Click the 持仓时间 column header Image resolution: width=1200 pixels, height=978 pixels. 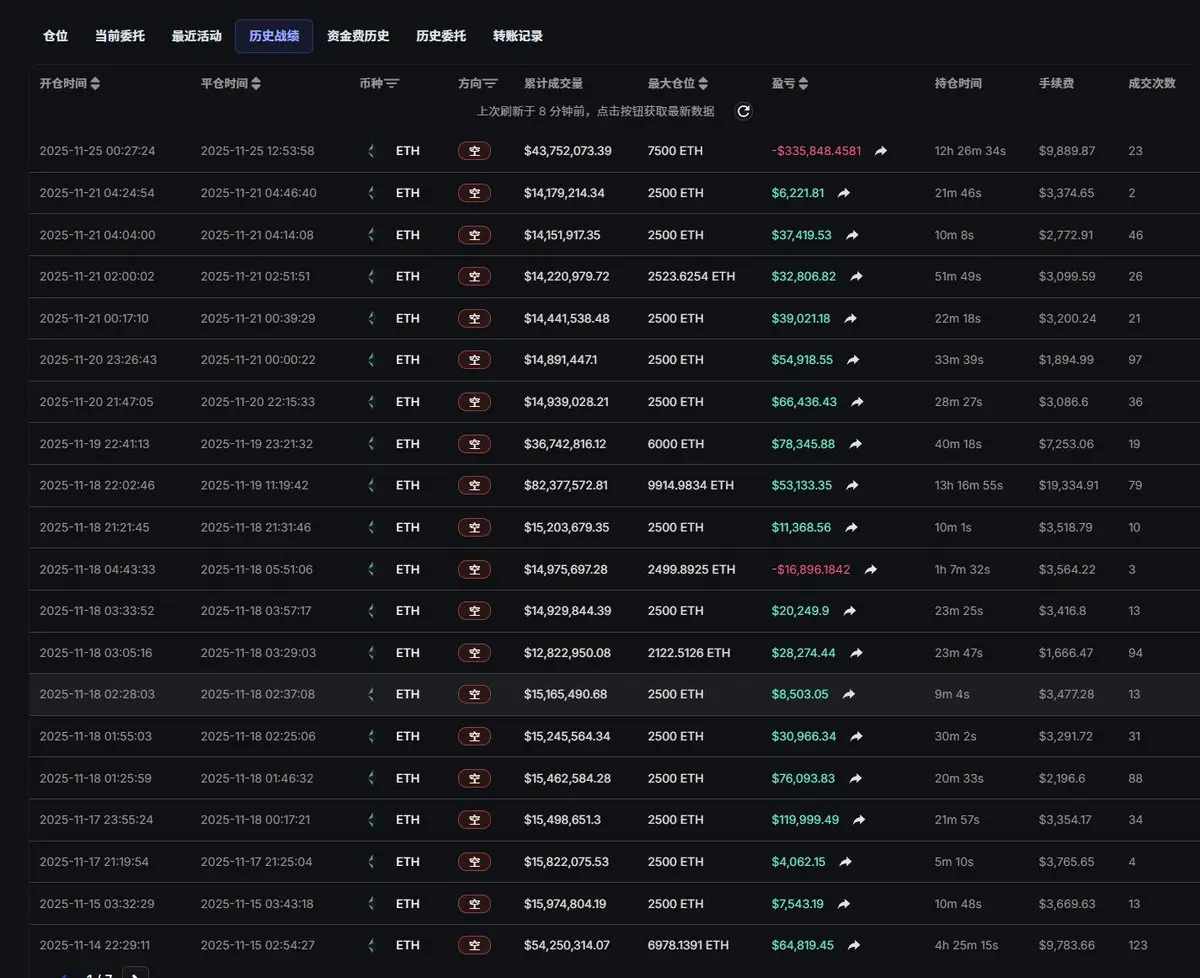click(958, 84)
